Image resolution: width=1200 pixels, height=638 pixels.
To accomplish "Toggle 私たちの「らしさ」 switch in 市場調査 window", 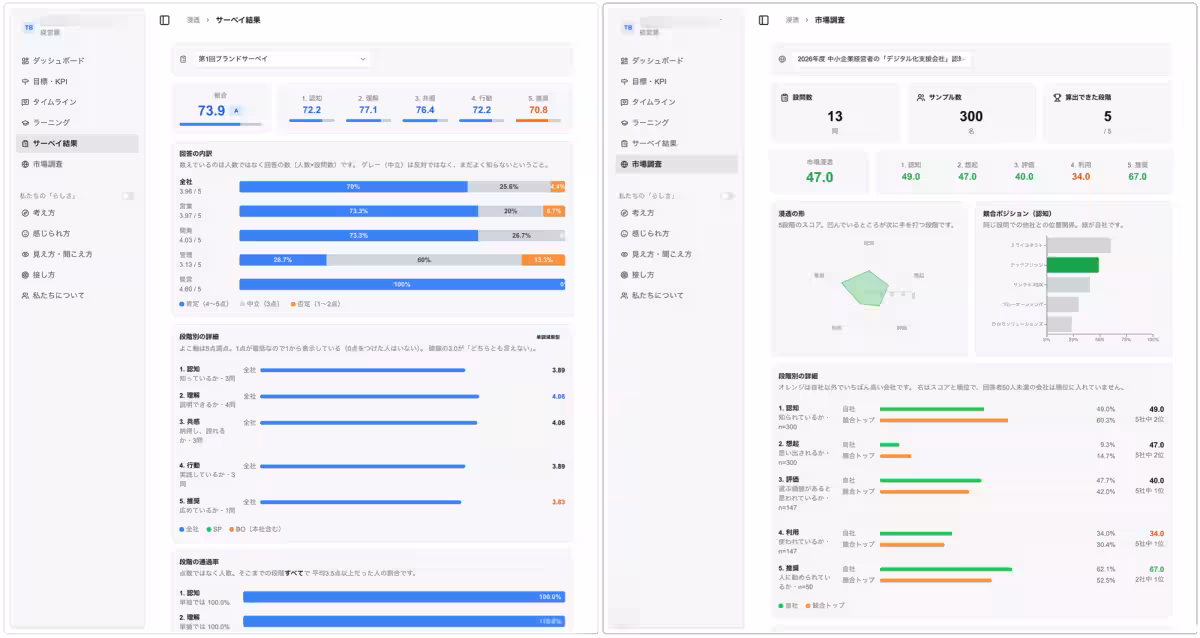I will pyautogui.click(x=727, y=196).
